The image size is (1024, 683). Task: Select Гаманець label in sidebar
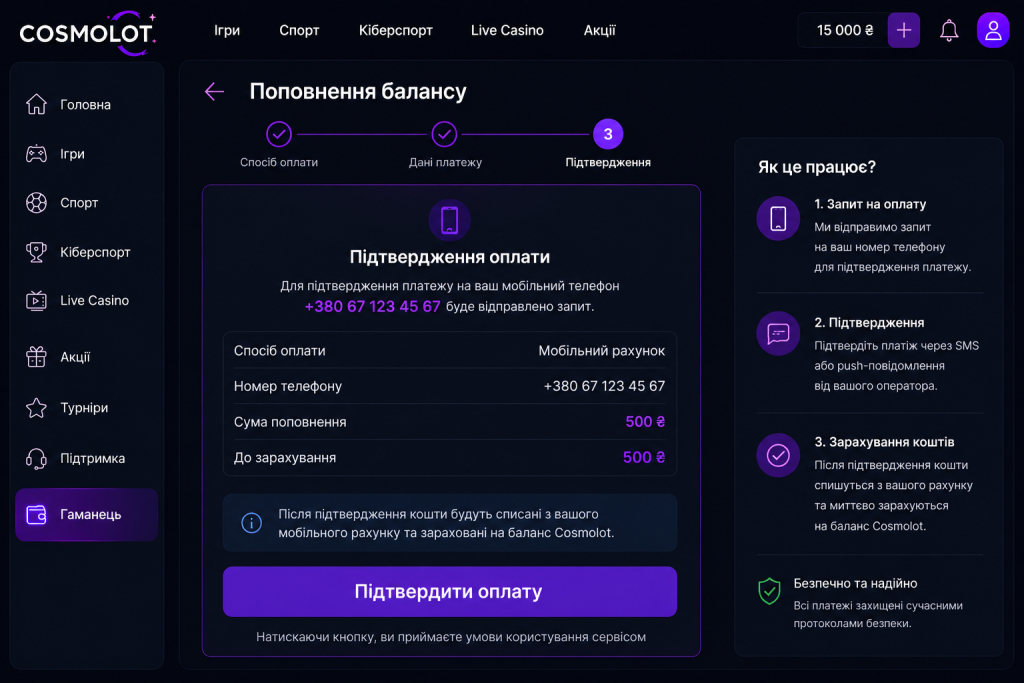[x=91, y=515]
